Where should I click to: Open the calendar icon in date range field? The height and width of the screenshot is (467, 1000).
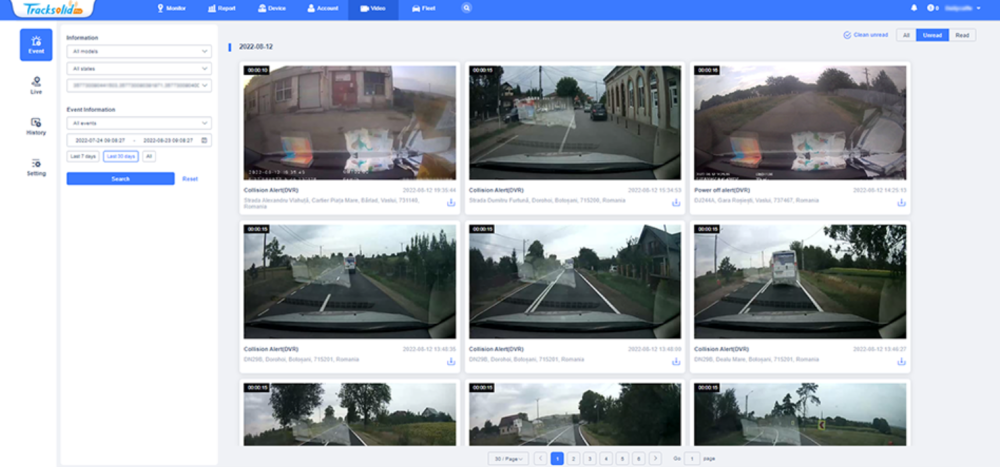click(205, 140)
